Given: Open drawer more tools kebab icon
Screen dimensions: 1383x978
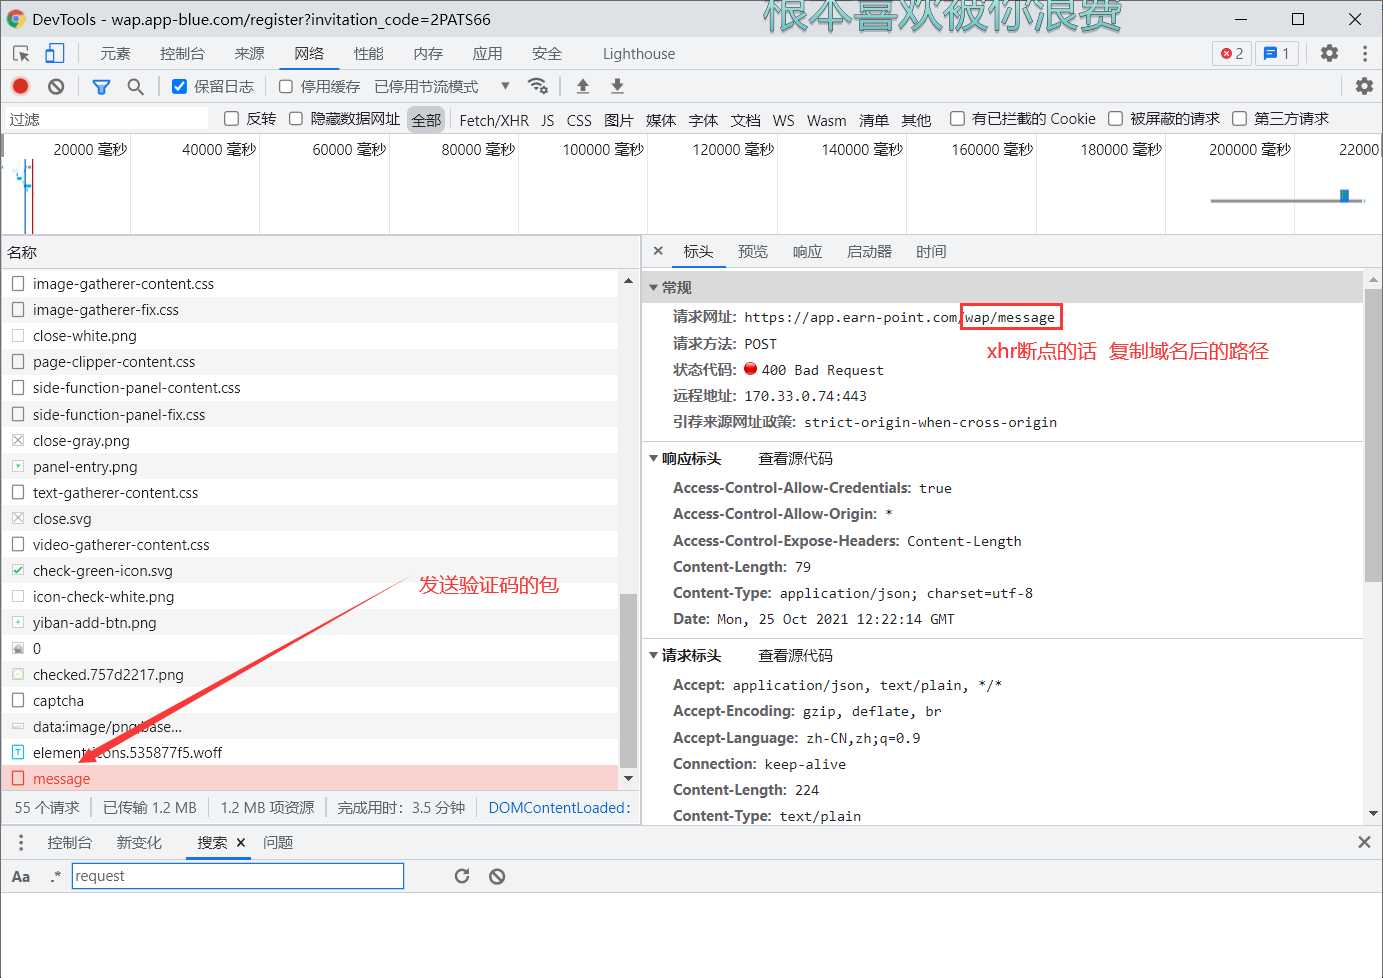Looking at the screenshot, I should coord(21,843).
